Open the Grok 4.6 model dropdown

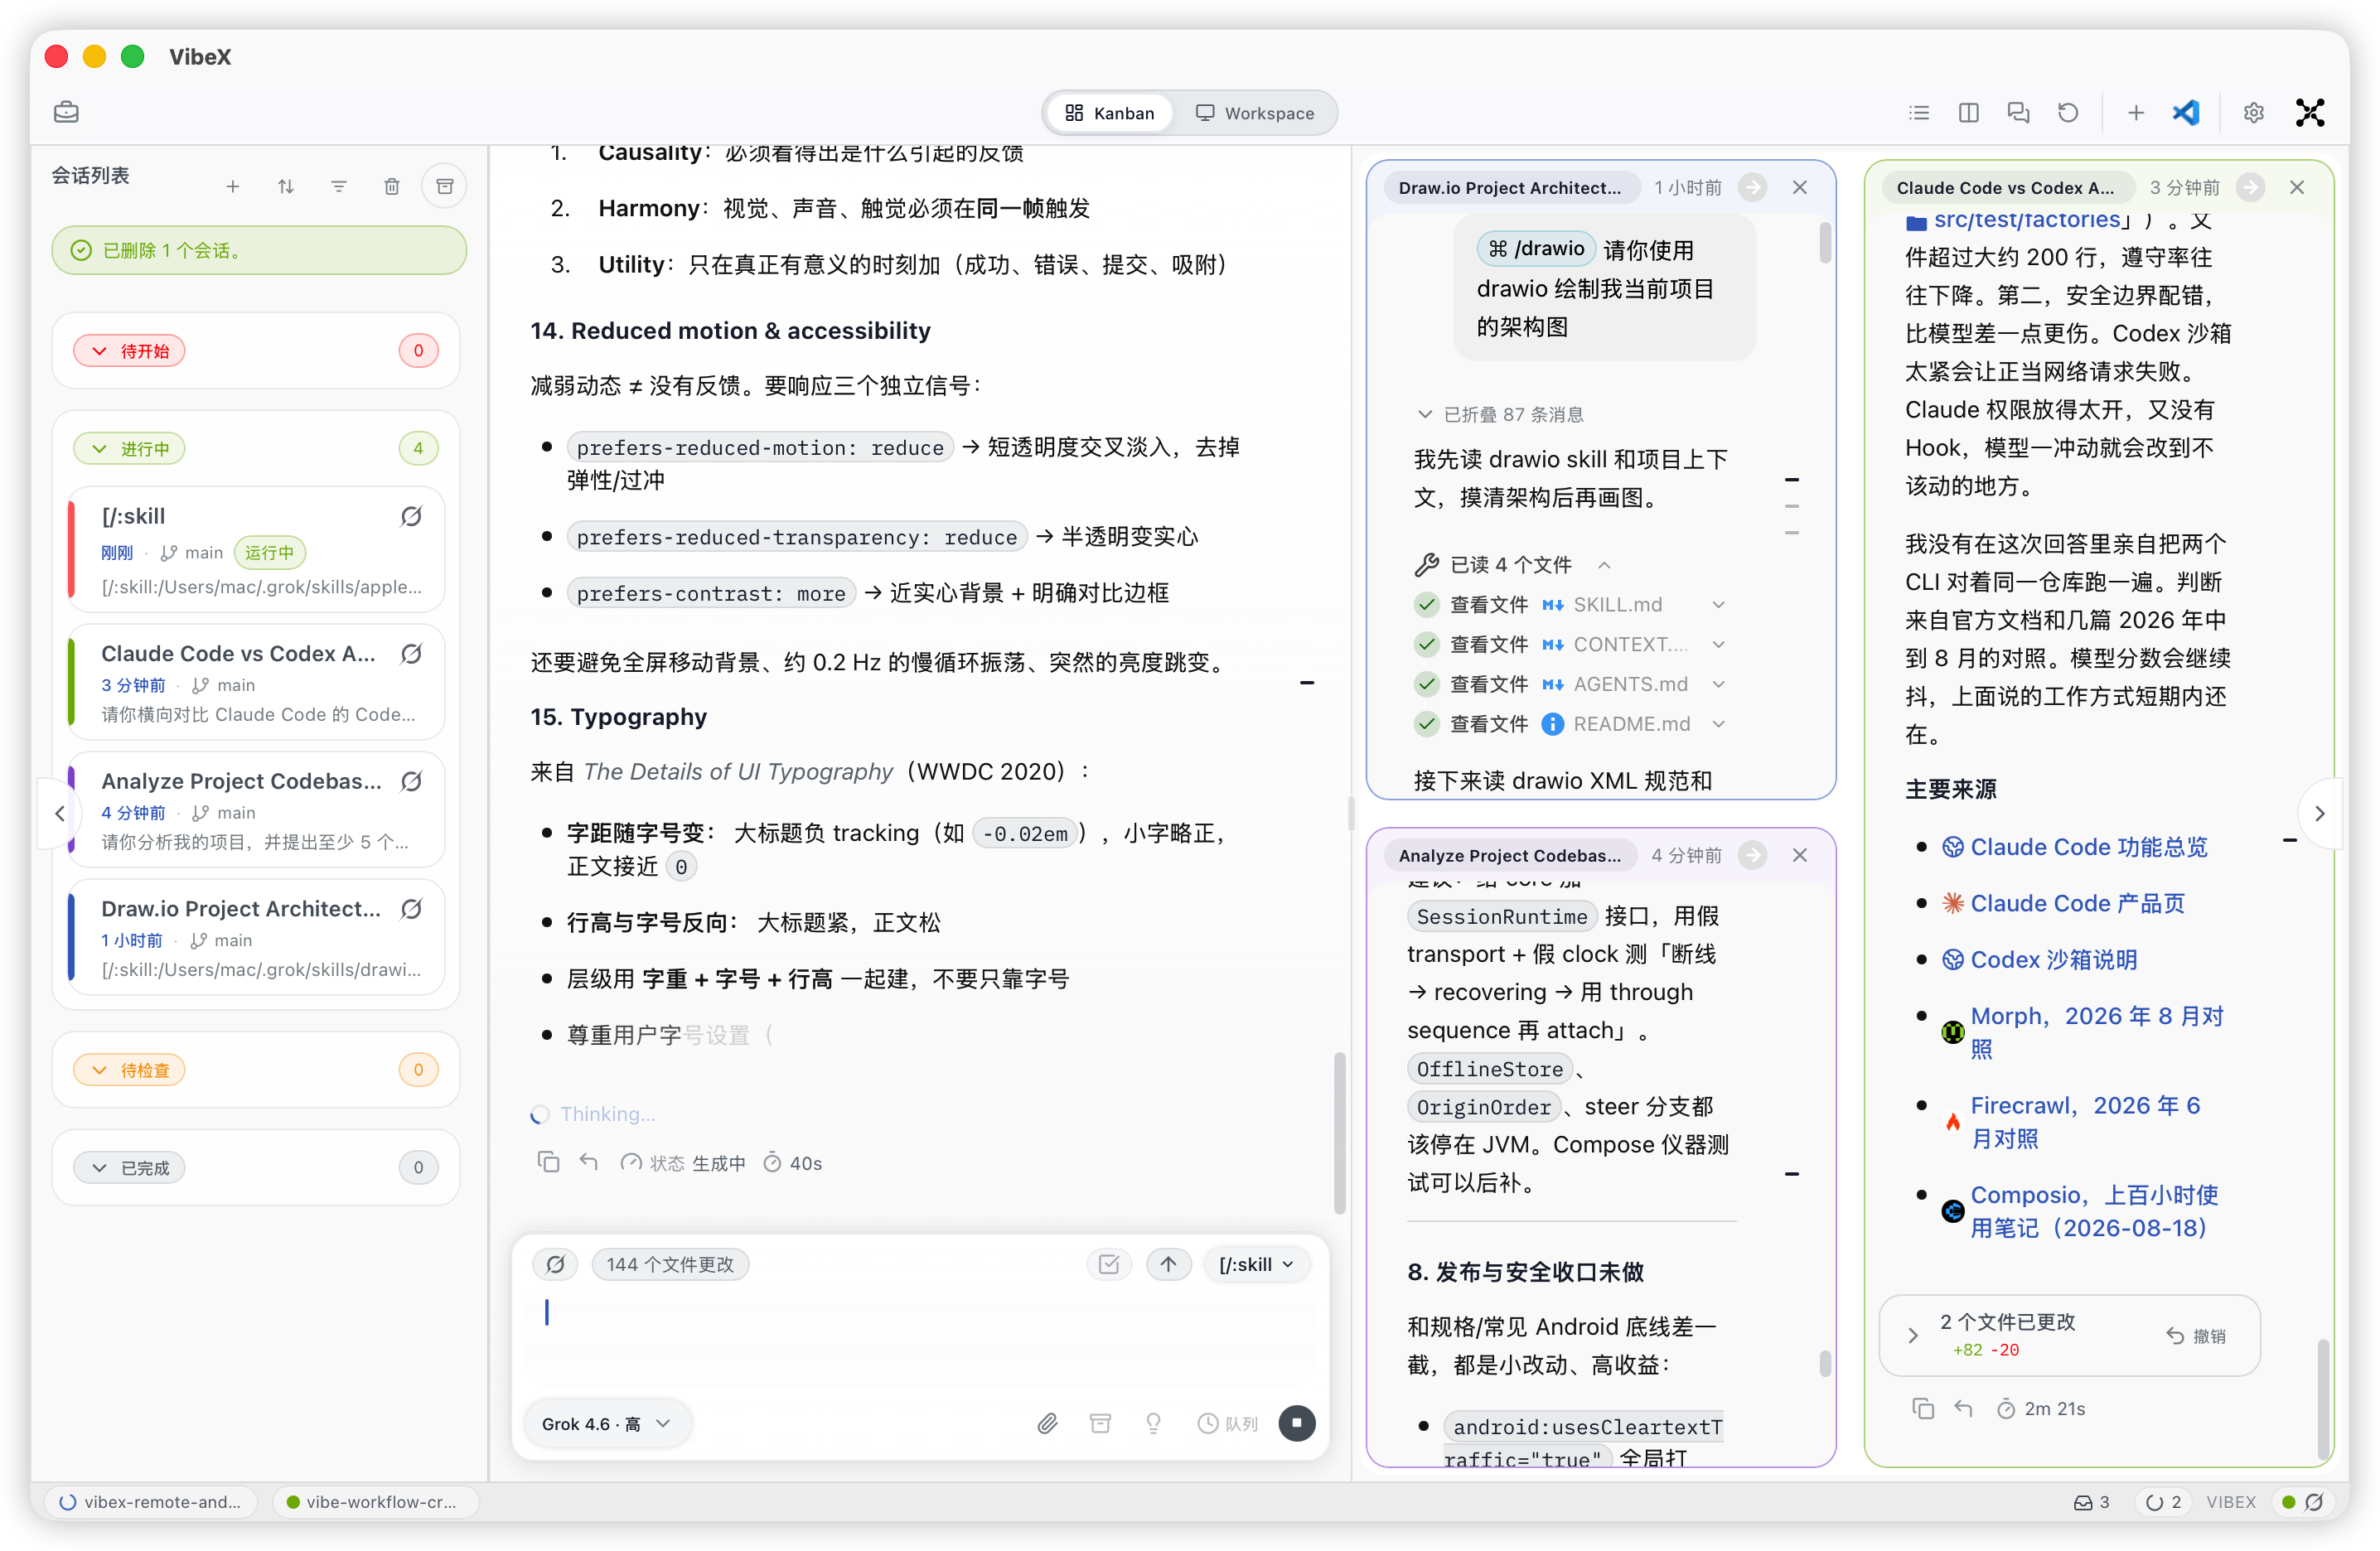click(607, 1423)
